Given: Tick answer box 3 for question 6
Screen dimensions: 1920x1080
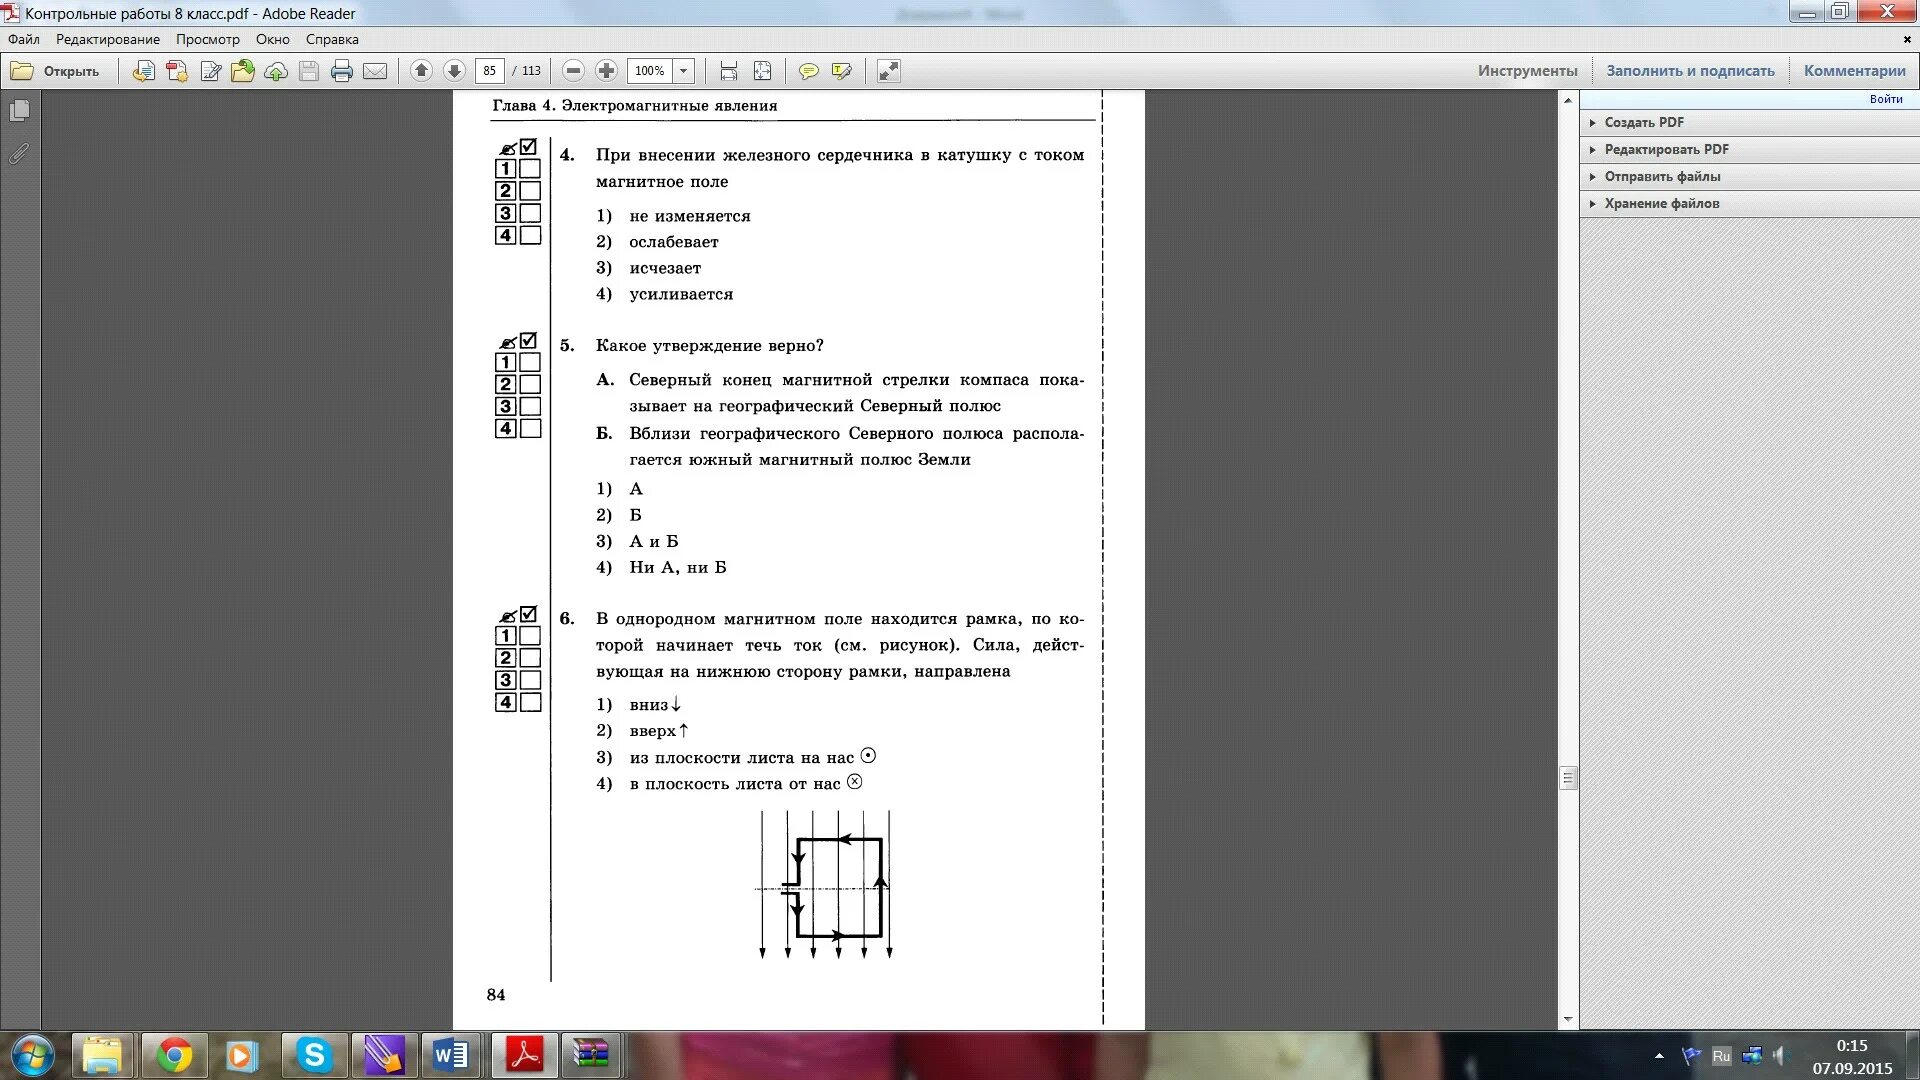Looking at the screenshot, I should click(x=531, y=680).
